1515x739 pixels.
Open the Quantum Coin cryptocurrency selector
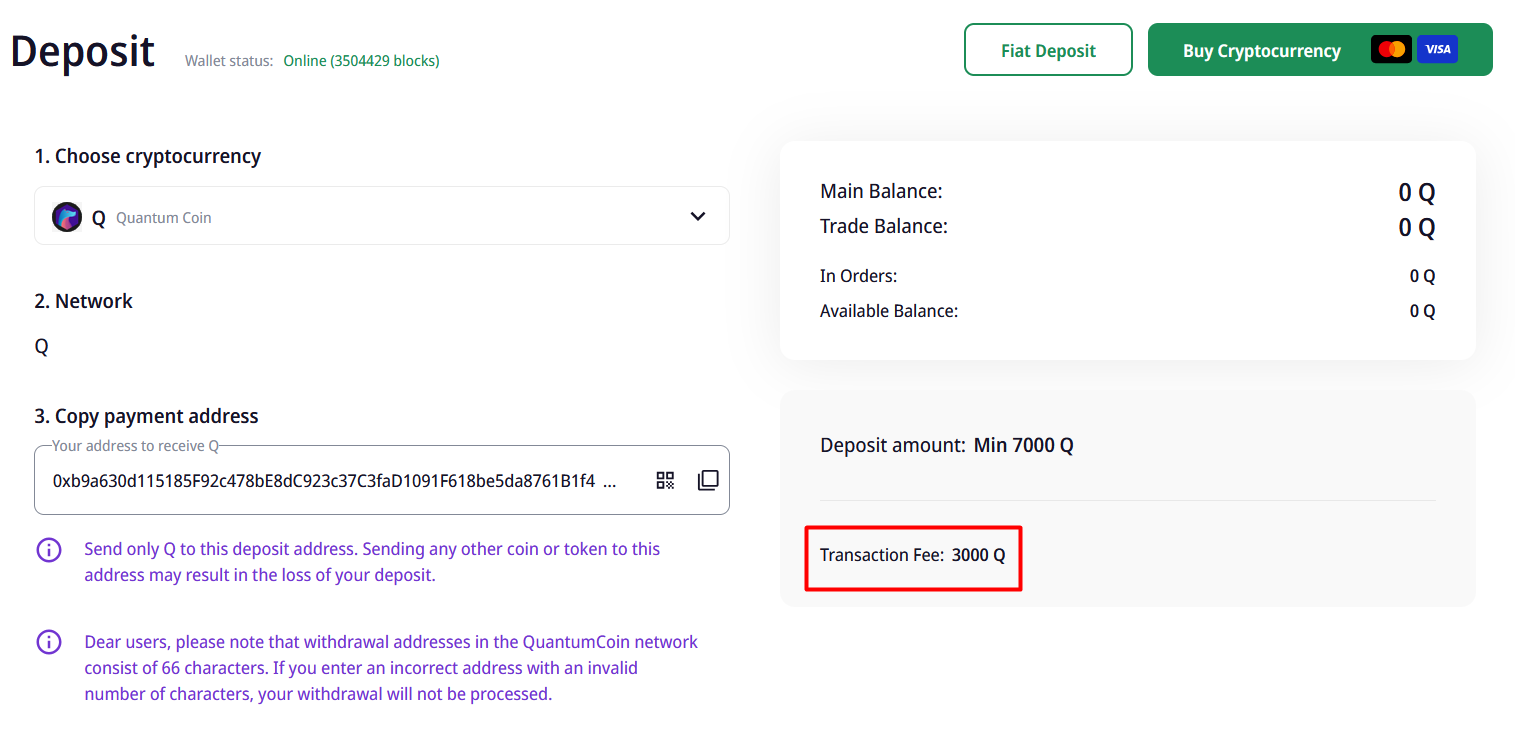pos(381,216)
